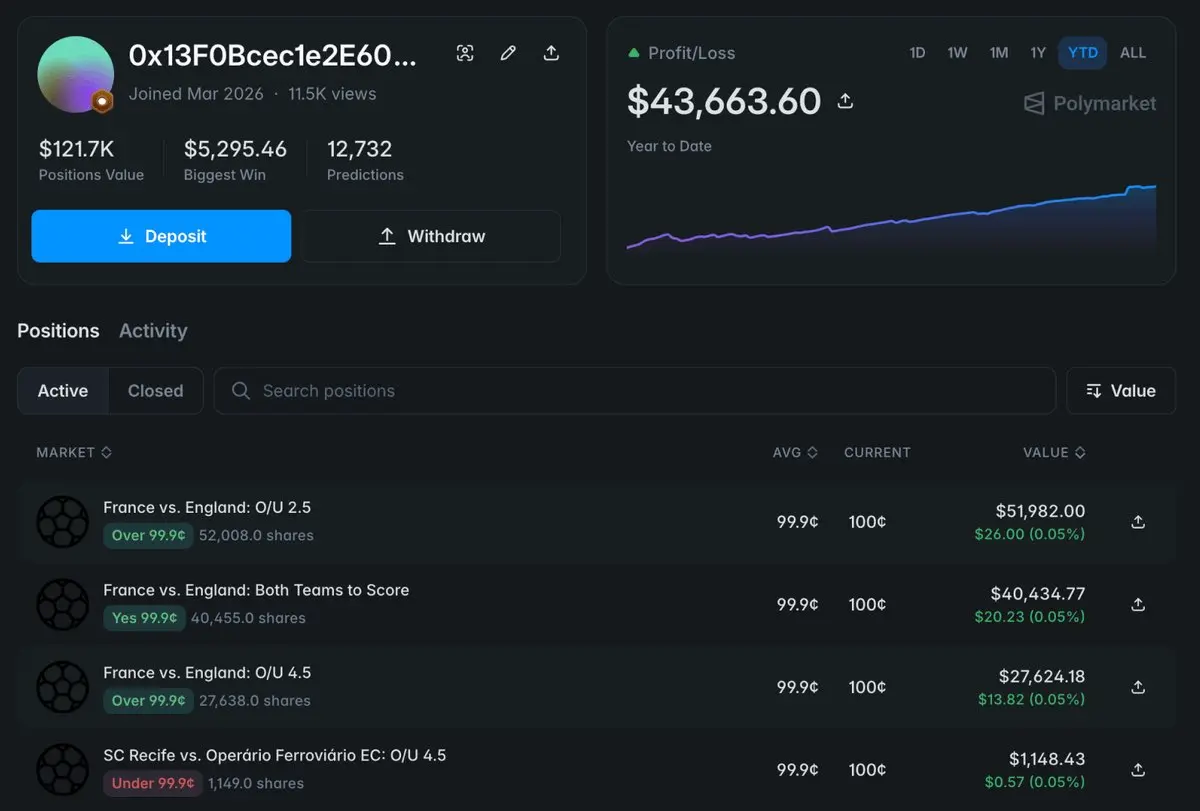Click share icon beside $43,663.60 profit
This screenshot has height=811, width=1200.
click(x=845, y=101)
